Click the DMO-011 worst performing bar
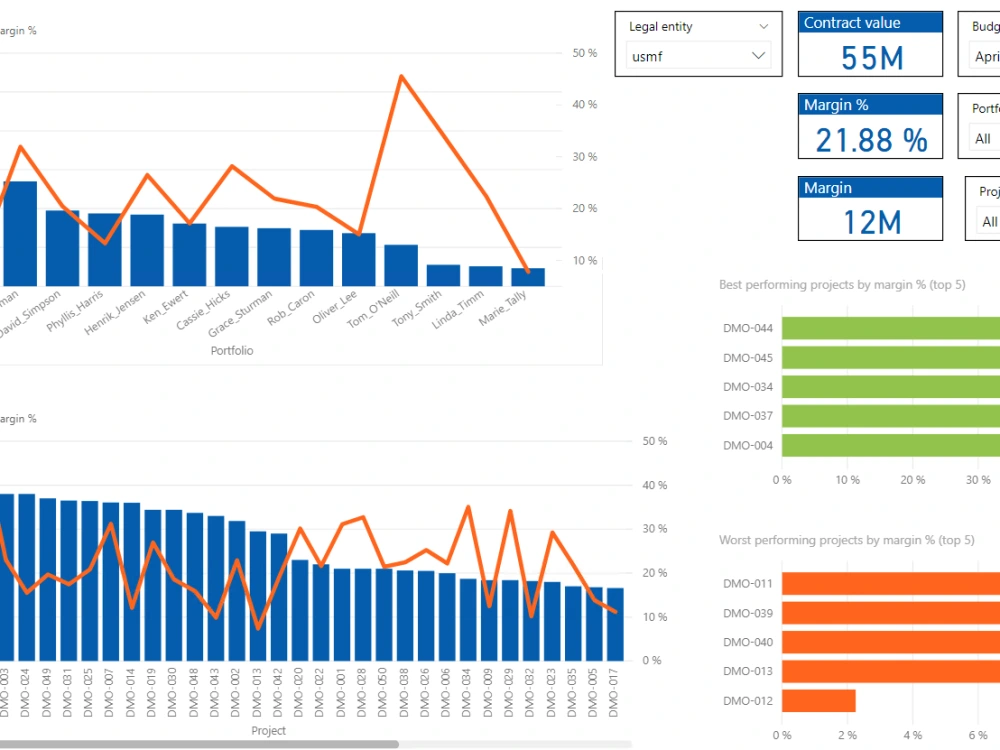 coord(891,584)
